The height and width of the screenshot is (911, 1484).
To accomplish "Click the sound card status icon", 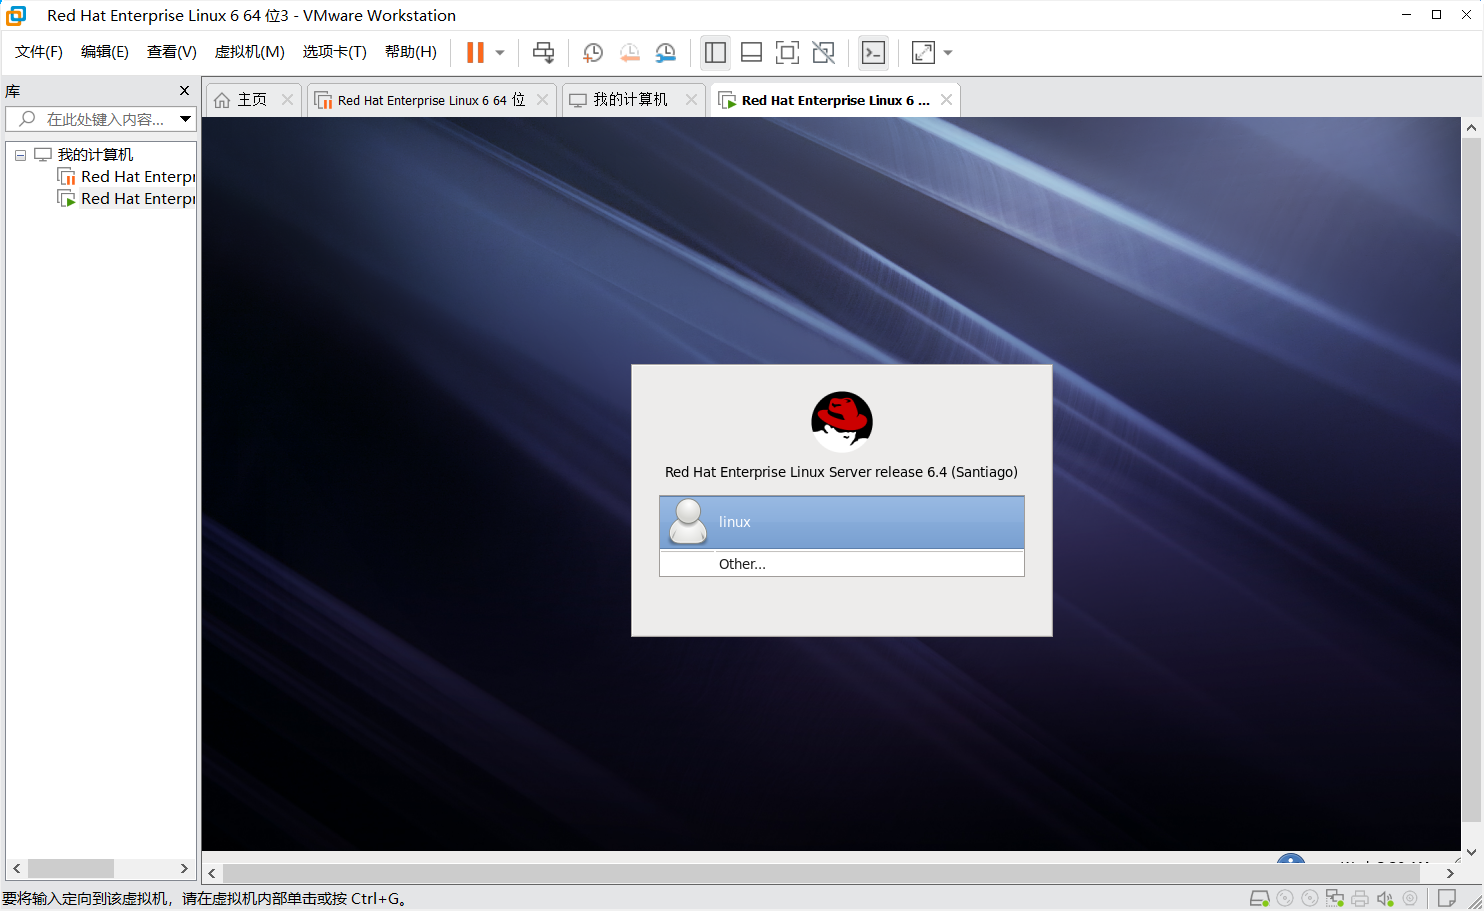I will (1385, 898).
